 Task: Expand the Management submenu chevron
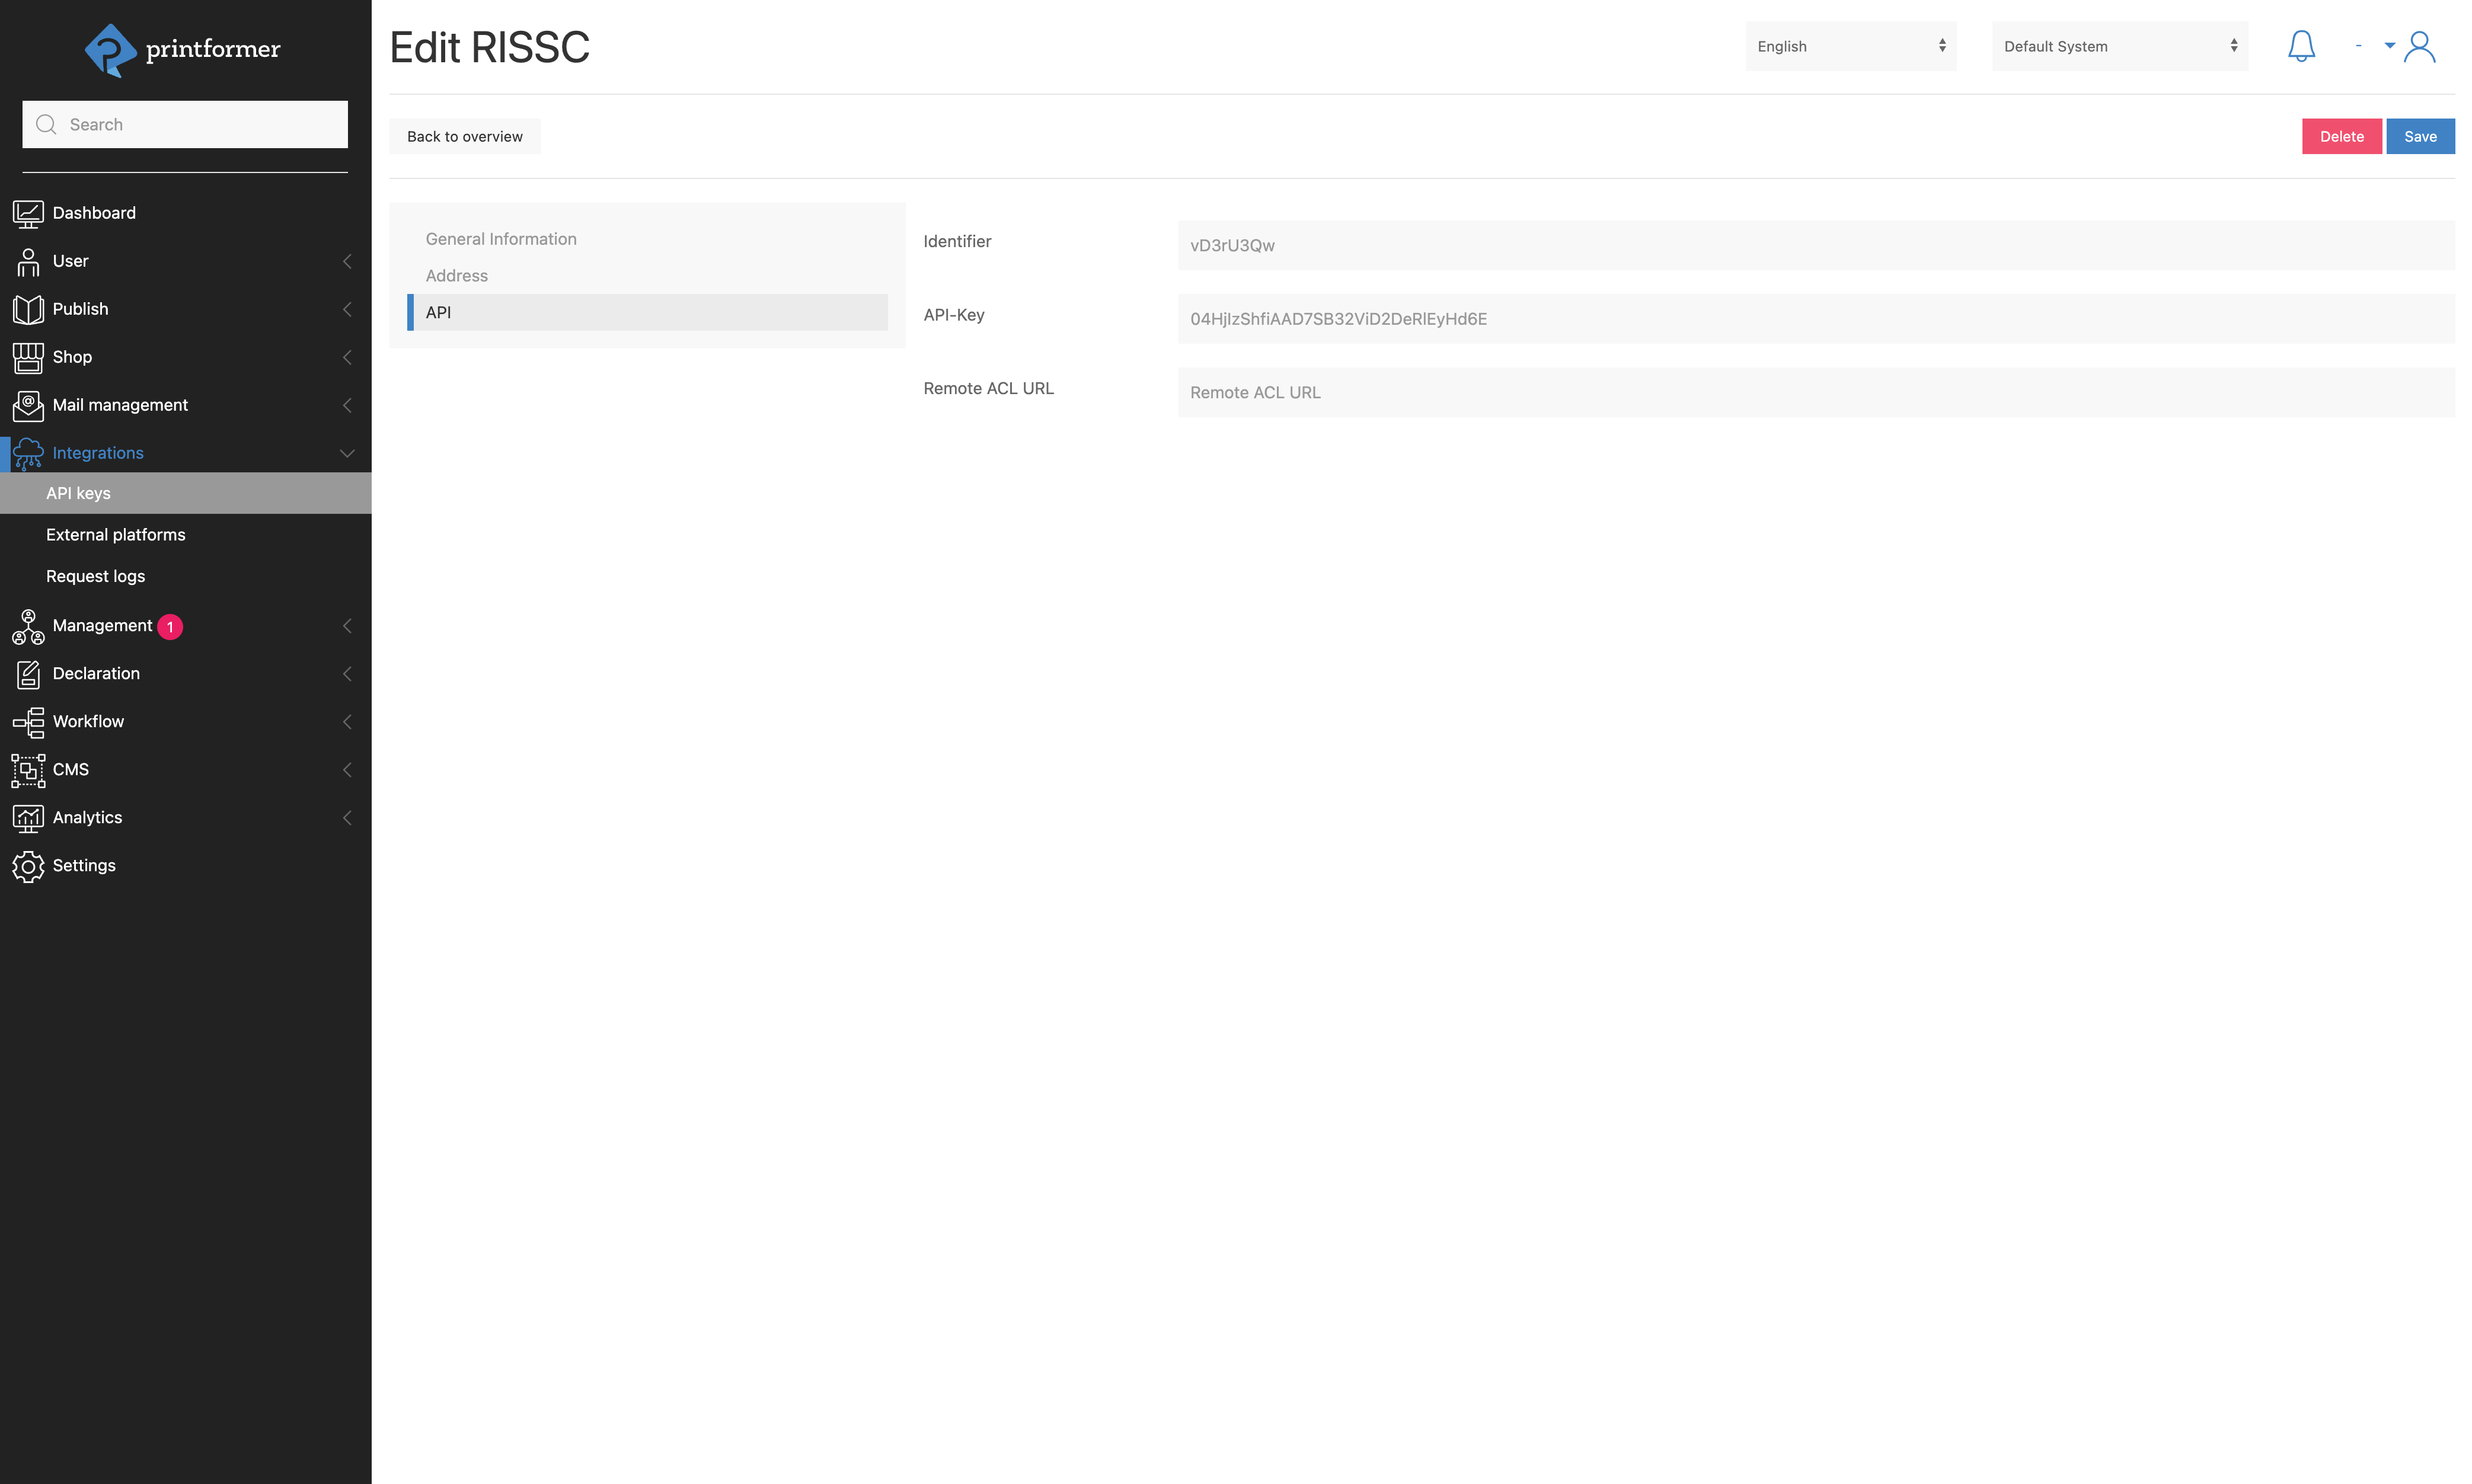347,626
